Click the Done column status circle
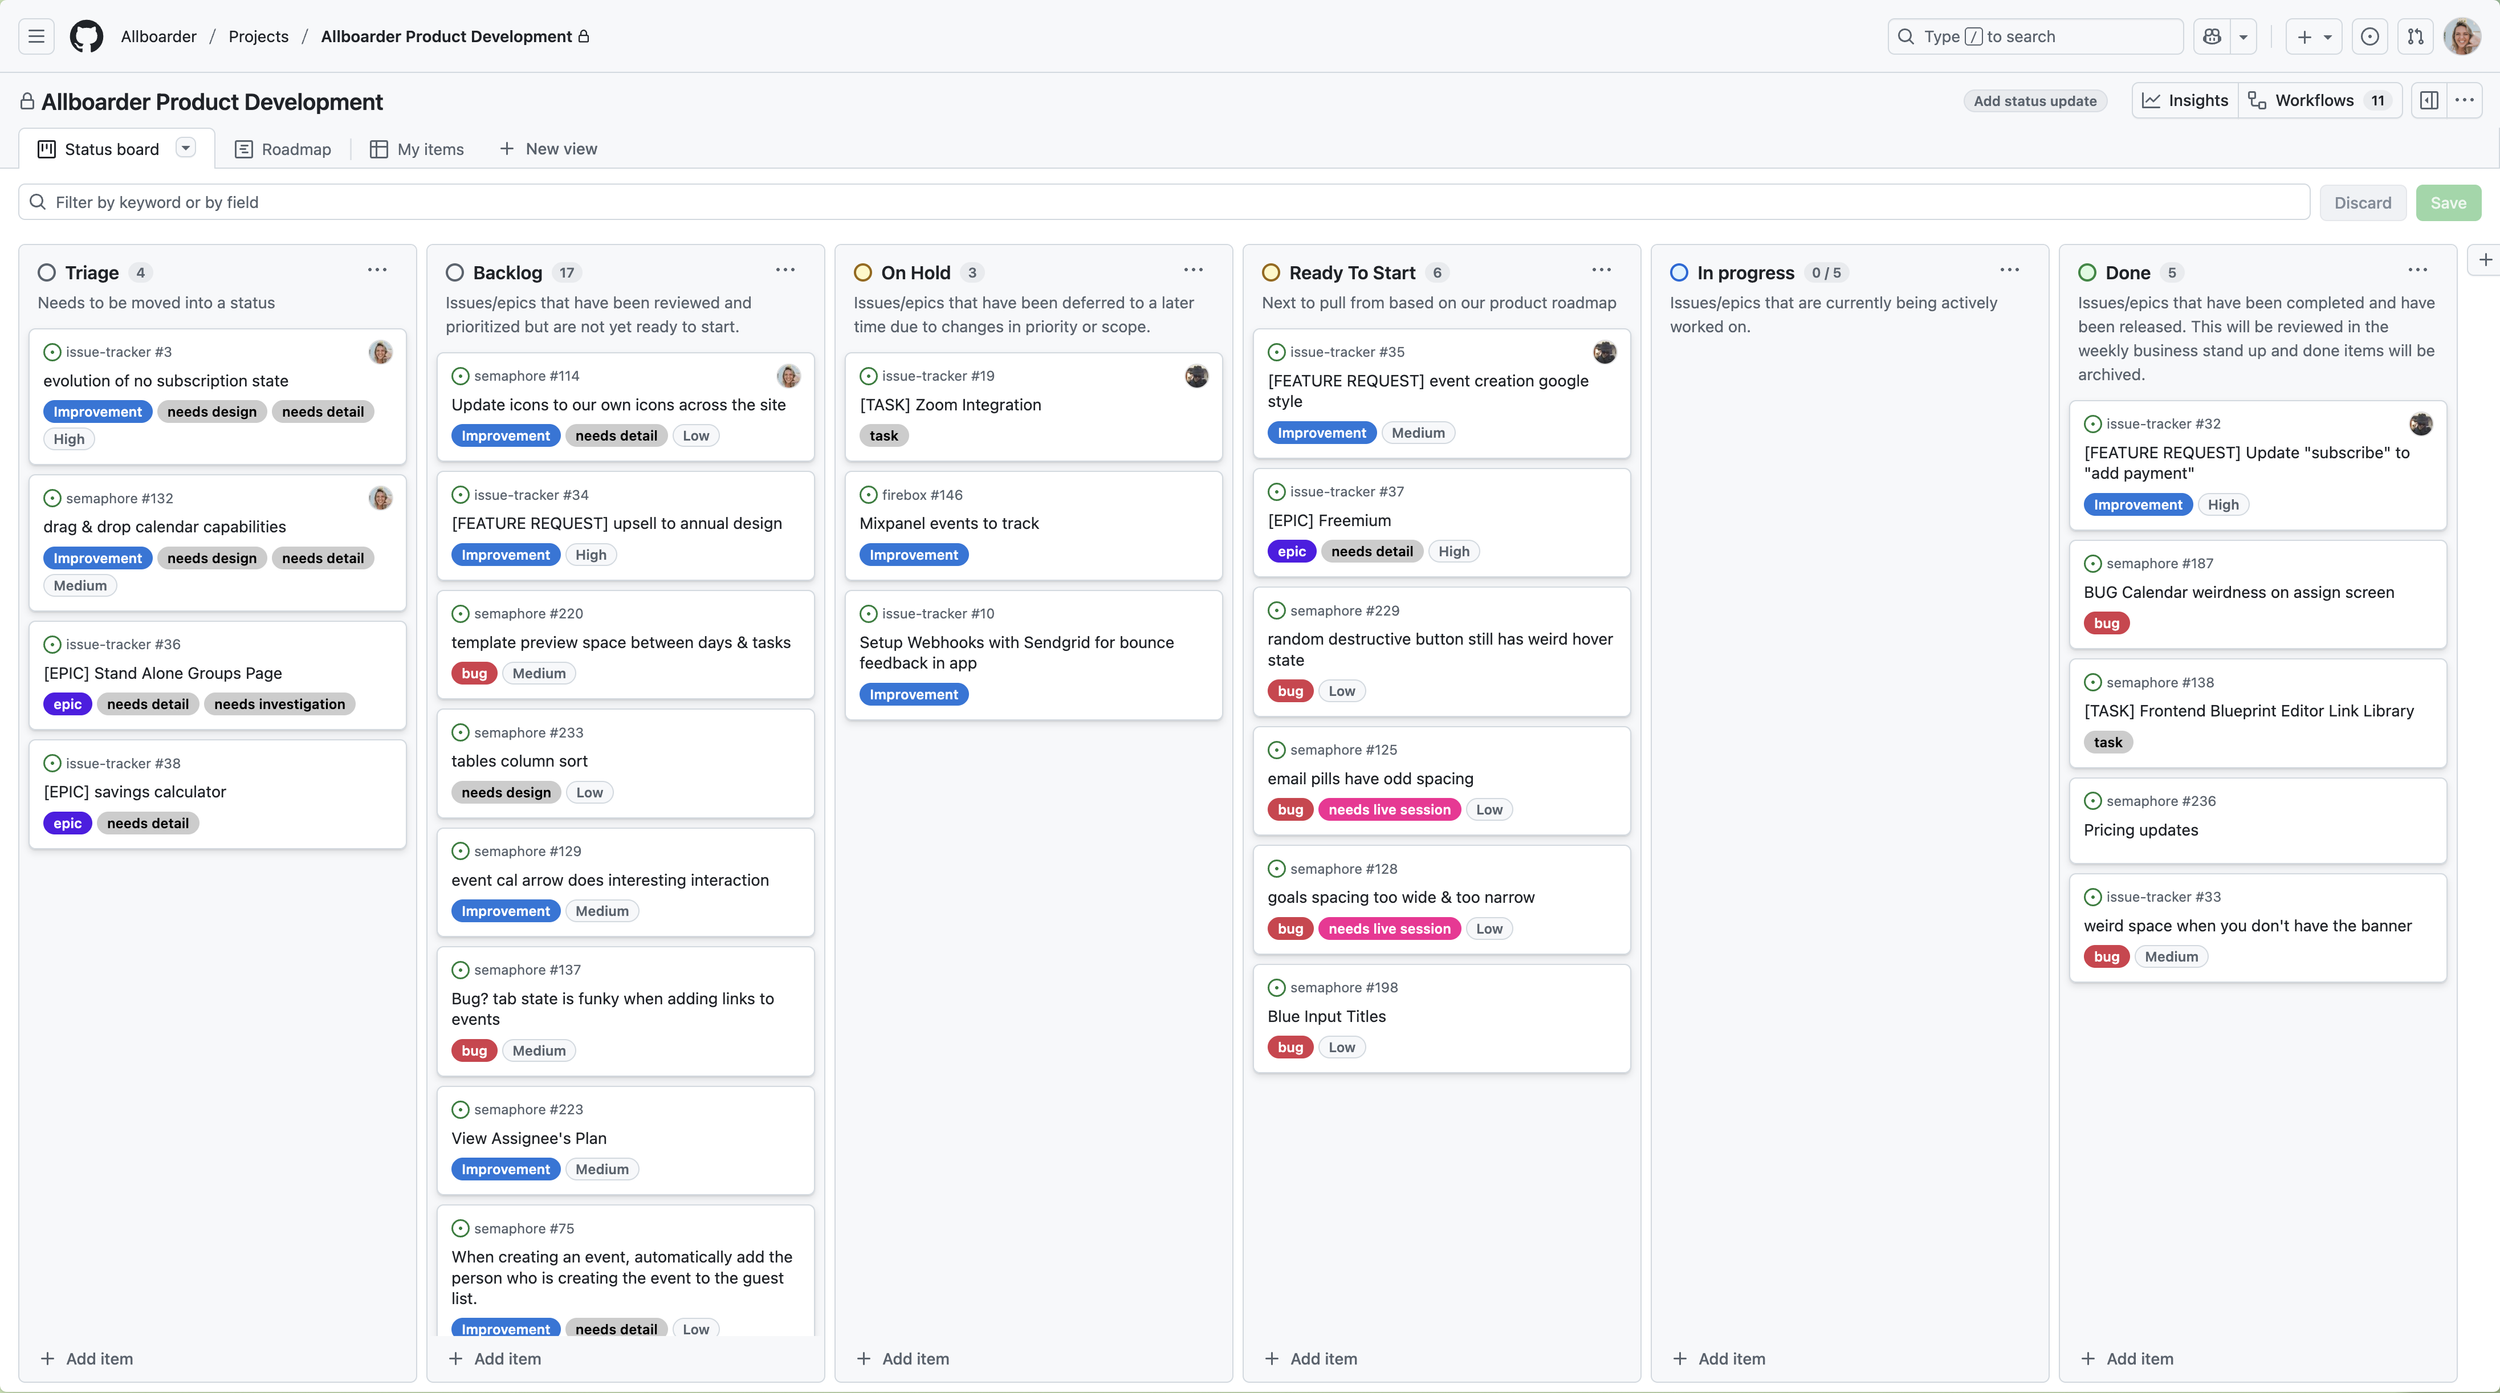The width and height of the screenshot is (2500, 1393). pos(2087,273)
